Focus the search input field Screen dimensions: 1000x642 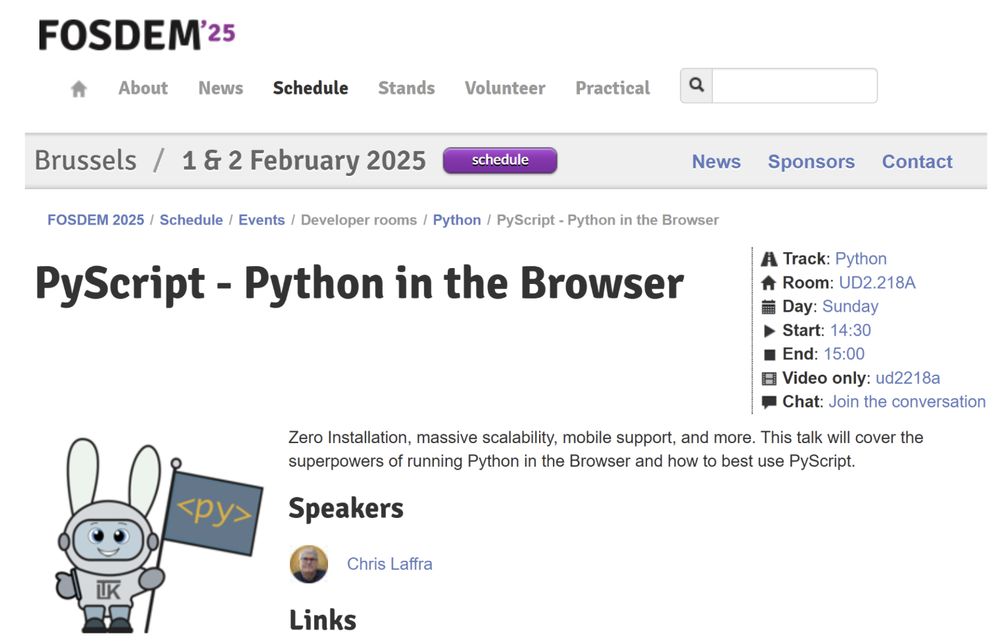pos(795,85)
